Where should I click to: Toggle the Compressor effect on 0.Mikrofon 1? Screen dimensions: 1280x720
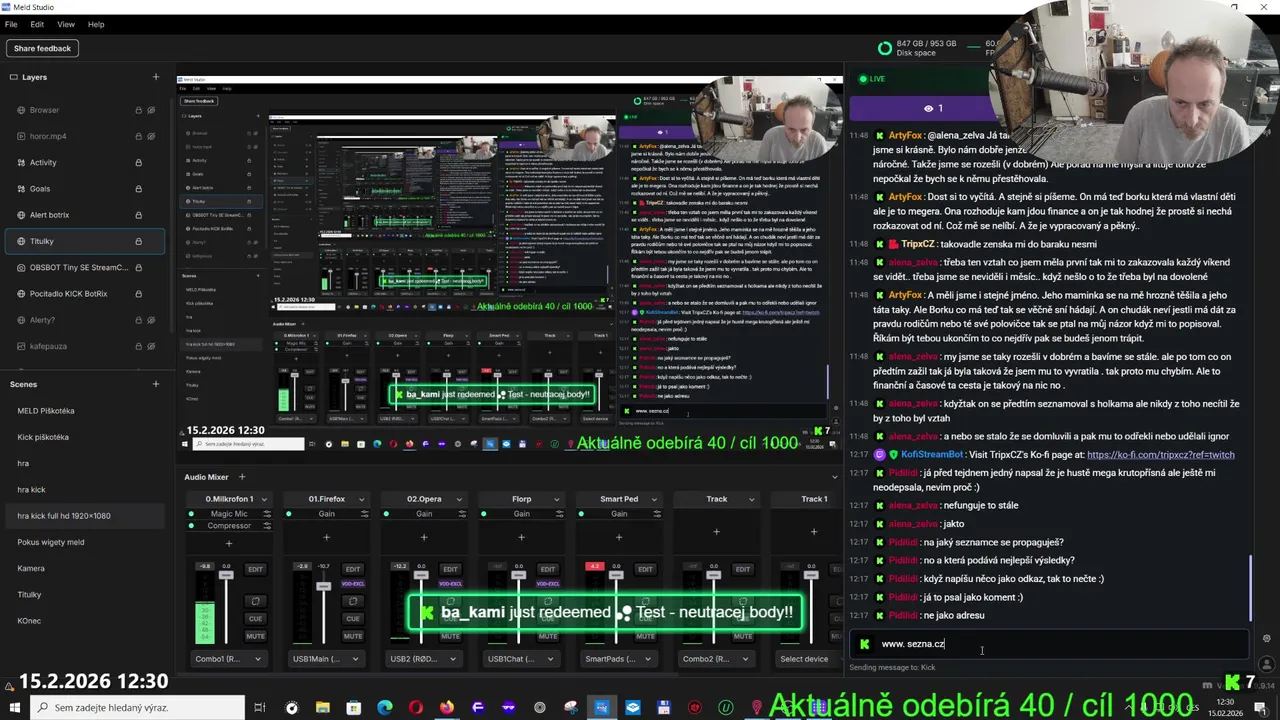pyautogui.click(x=191, y=526)
